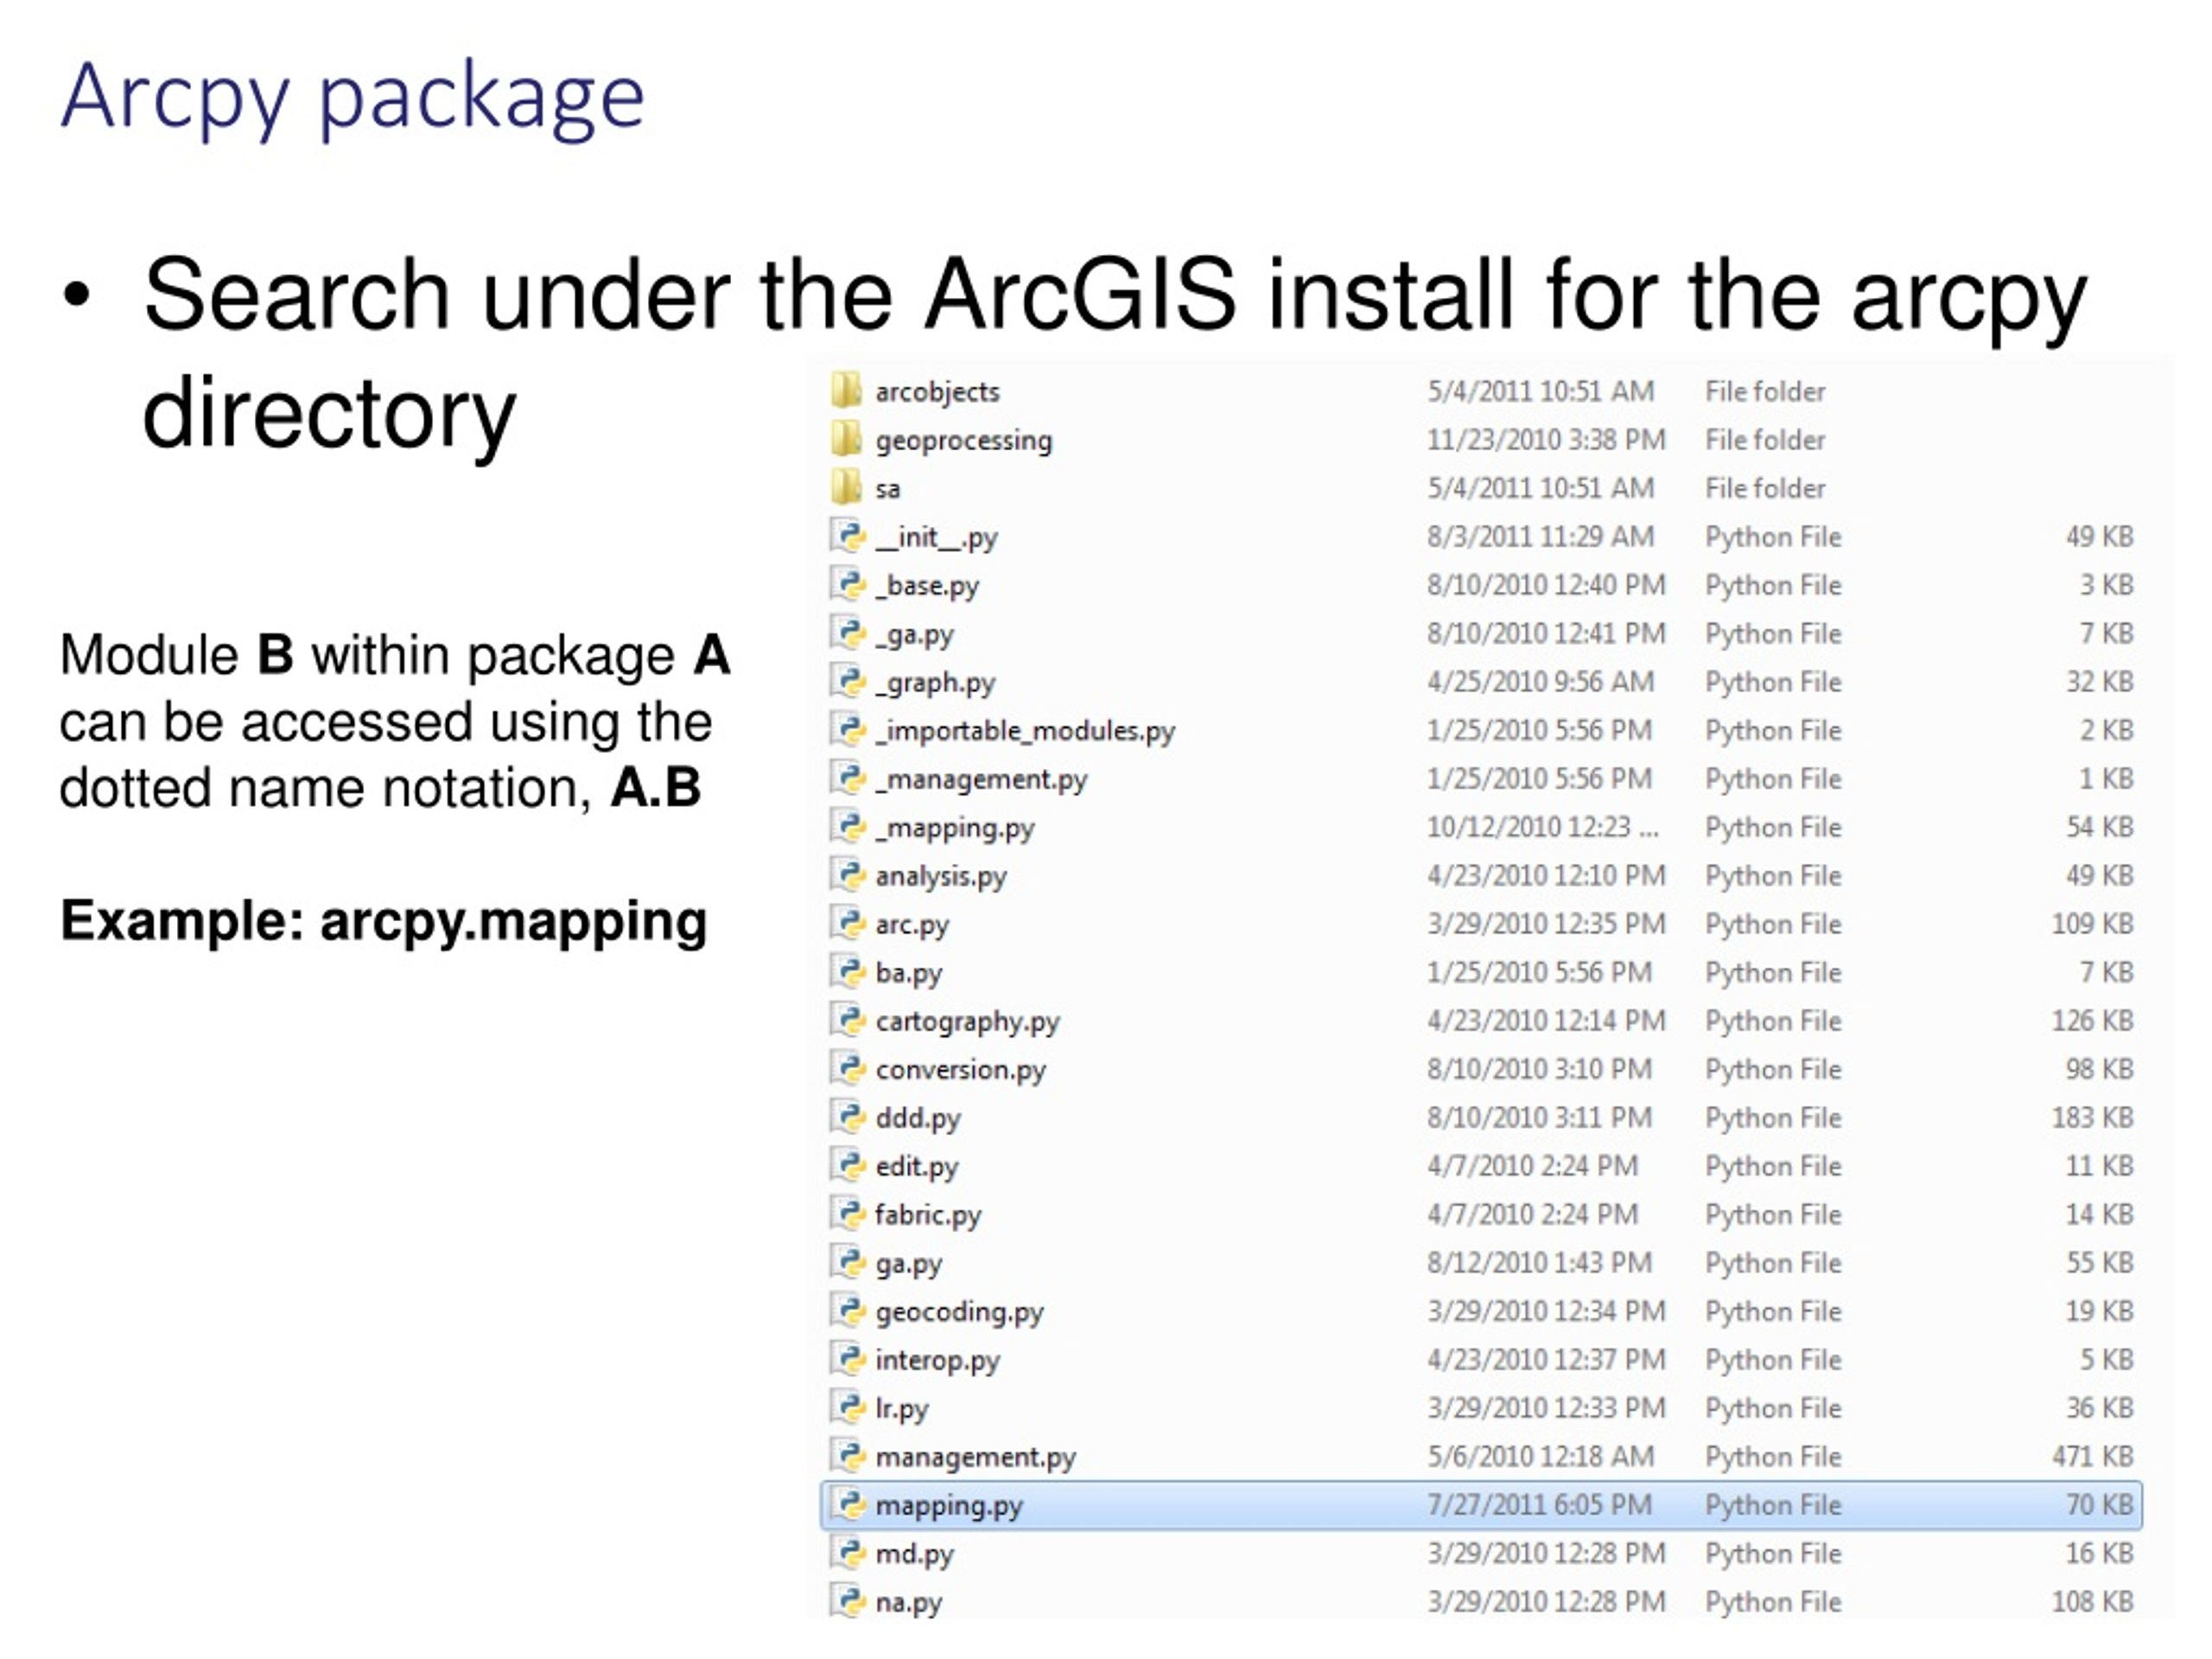Click the interop.py file name
The width and height of the screenshot is (2212, 1659).
[937, 1360]
